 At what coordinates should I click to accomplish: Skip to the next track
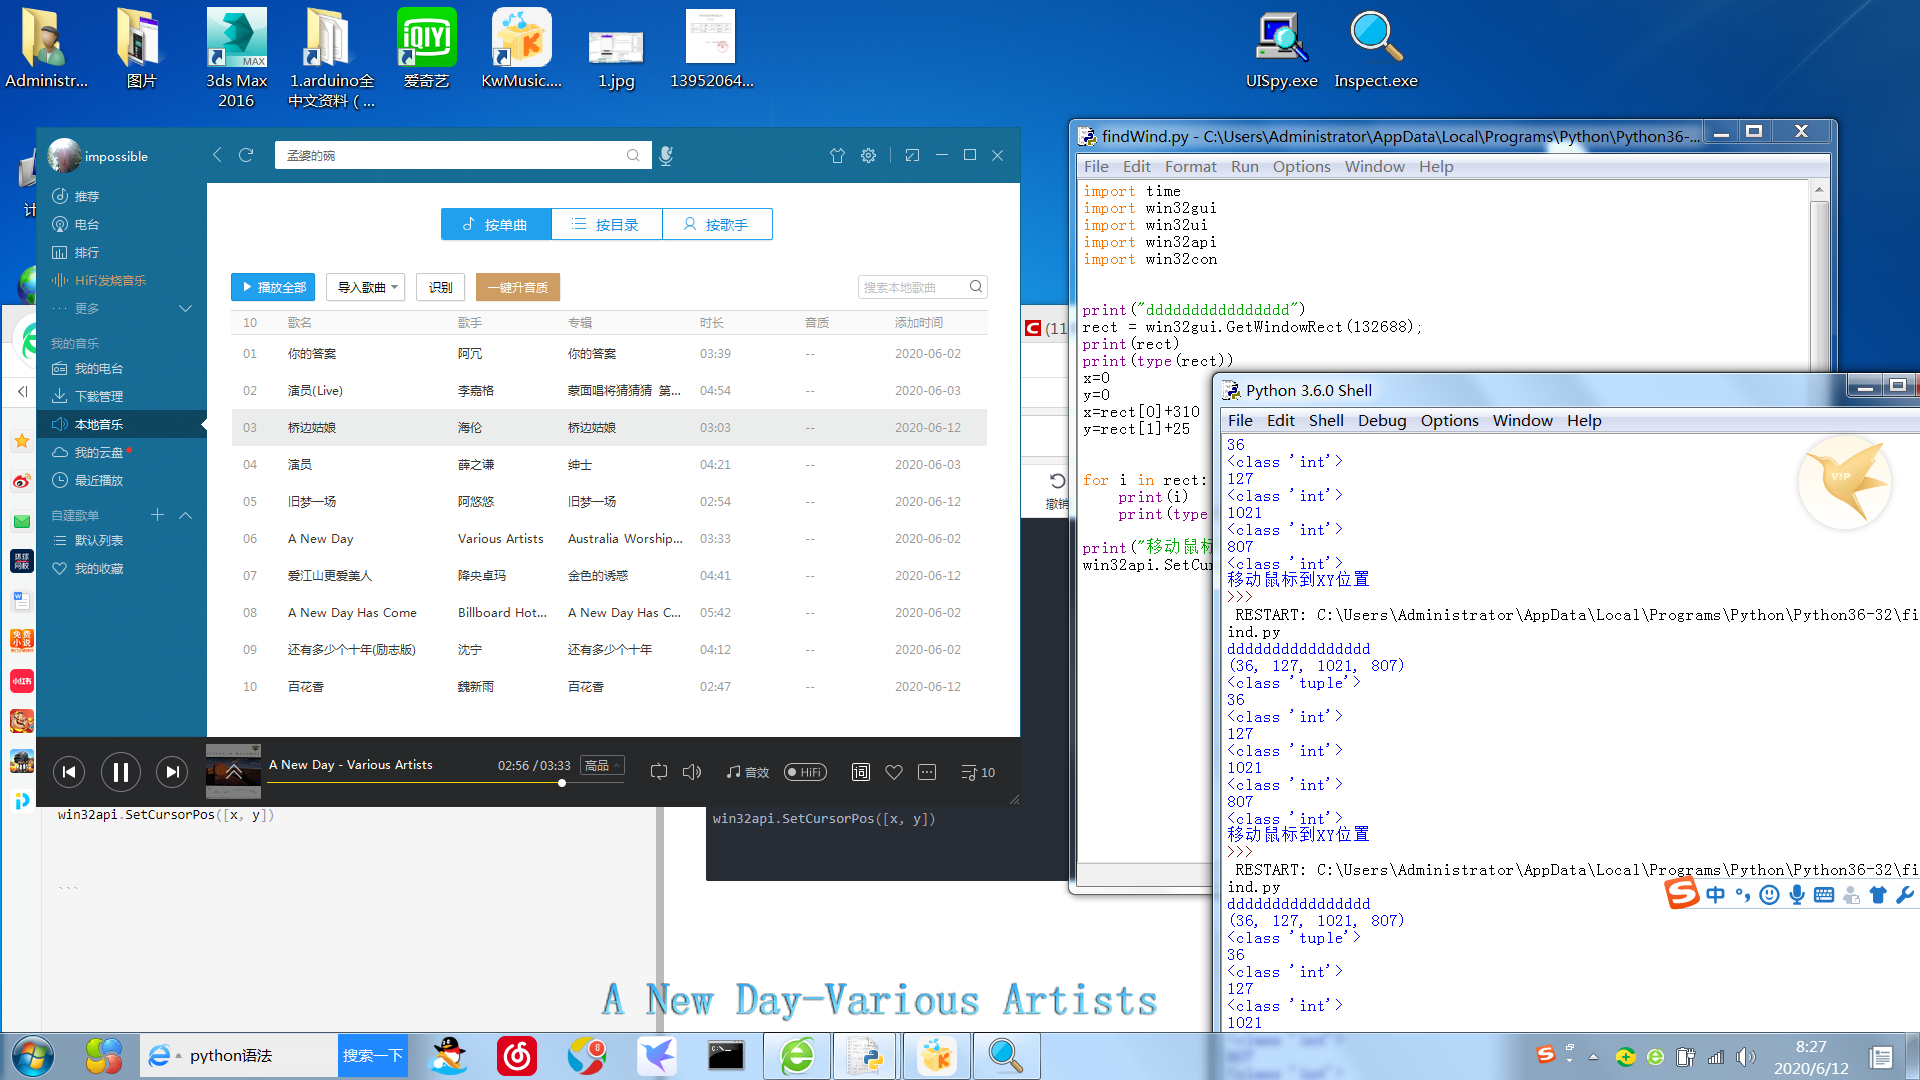172,772
